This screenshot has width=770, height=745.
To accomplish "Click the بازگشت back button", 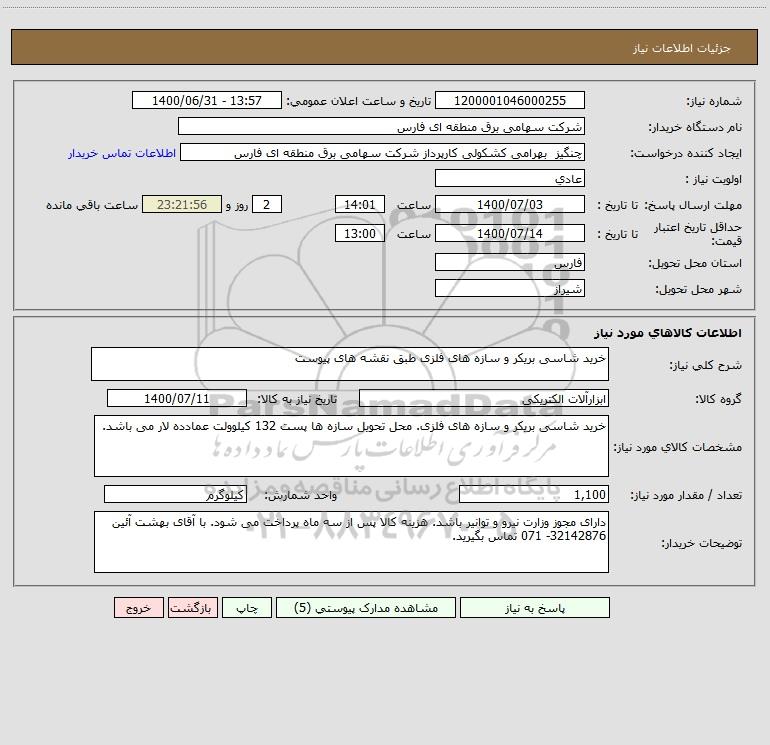I will tap(192, 607).
